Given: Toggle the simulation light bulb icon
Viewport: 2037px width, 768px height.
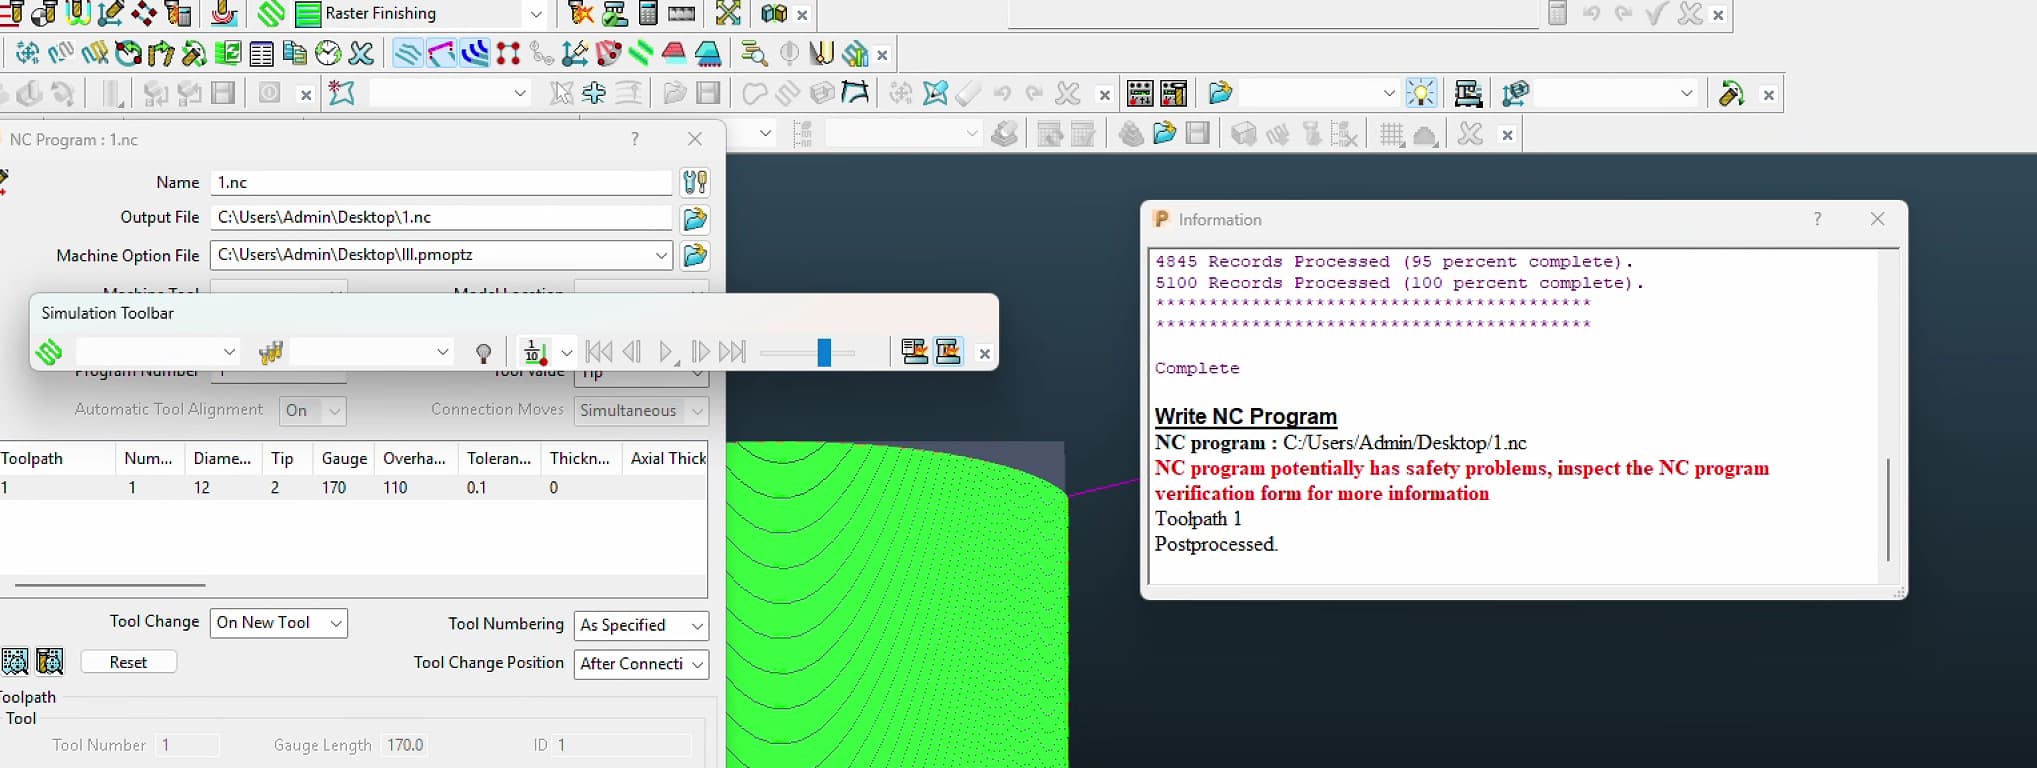Looking at the screenshot, I should point(484,352).
